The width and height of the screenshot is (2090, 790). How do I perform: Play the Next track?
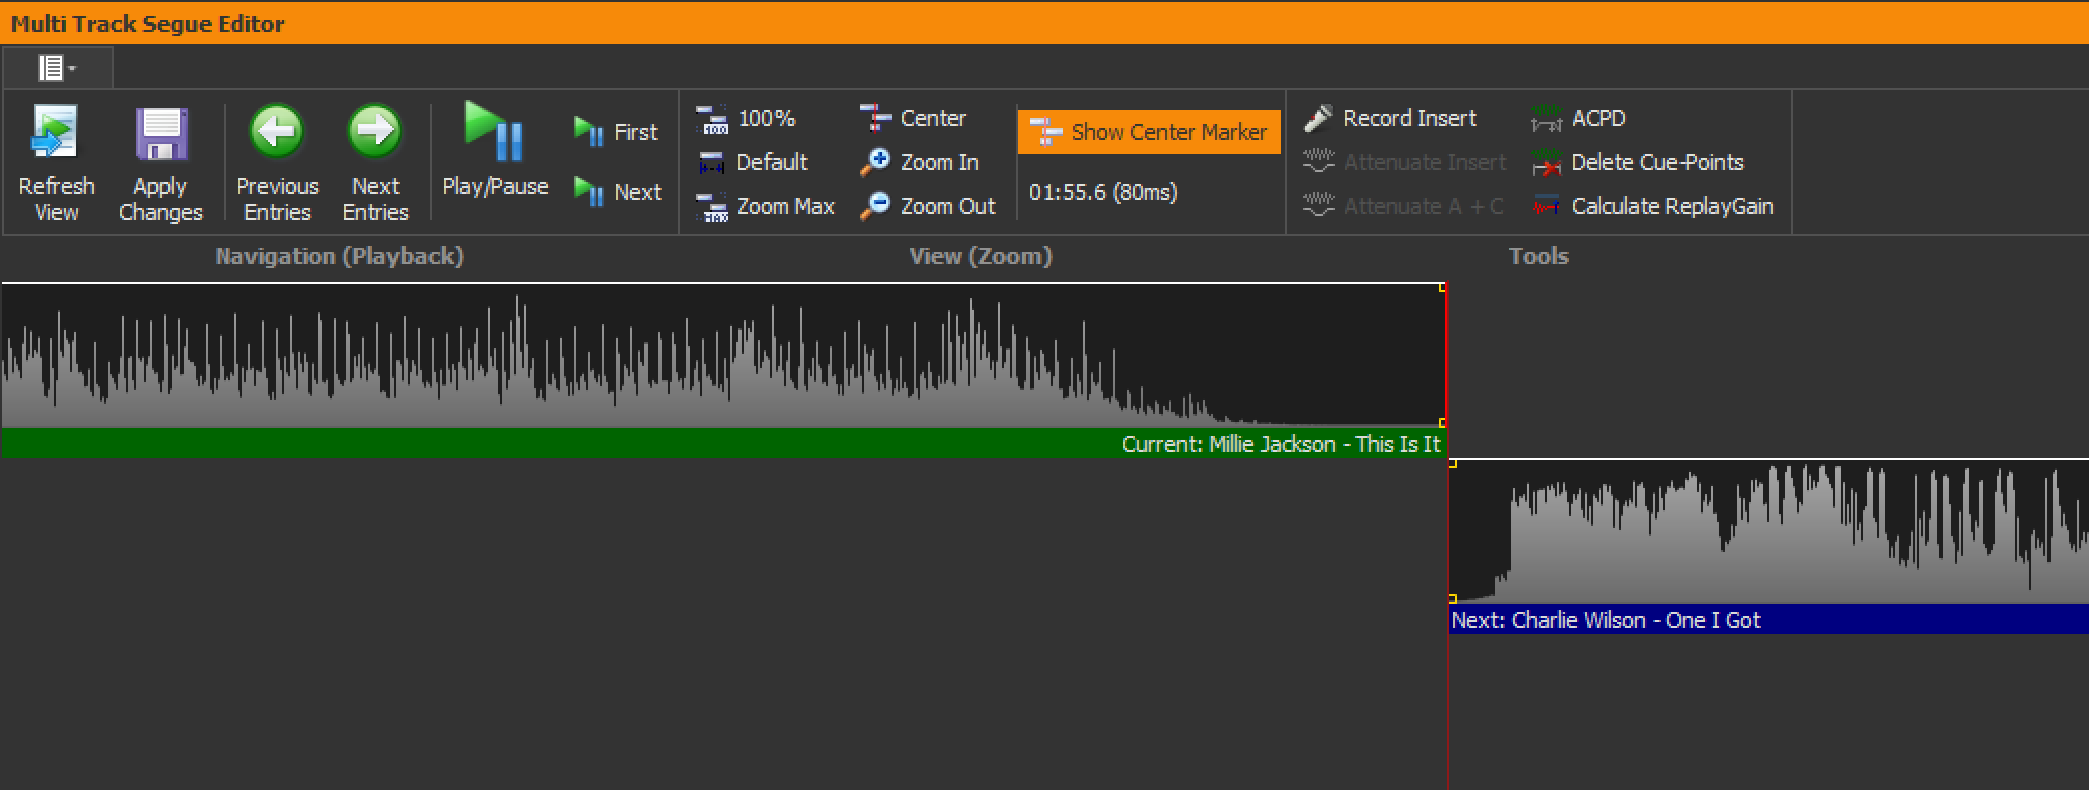pyautogui.click(x=618, y=191)
